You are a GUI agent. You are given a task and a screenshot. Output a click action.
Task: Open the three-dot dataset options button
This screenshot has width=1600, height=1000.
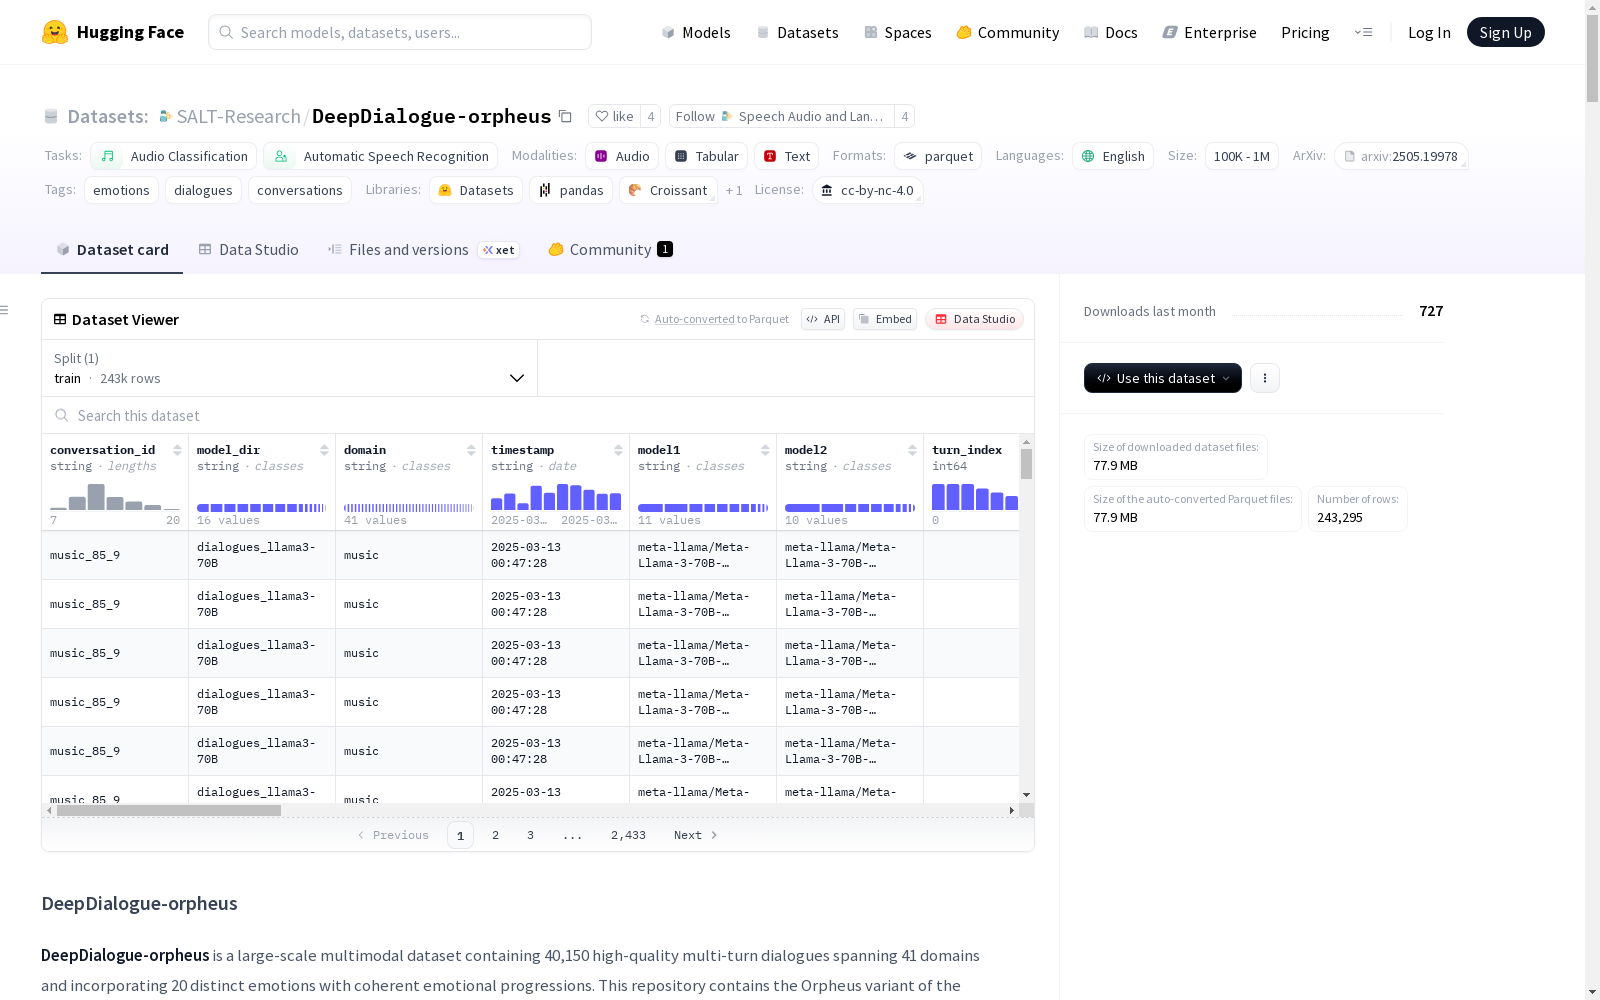tap(1265, 378)
